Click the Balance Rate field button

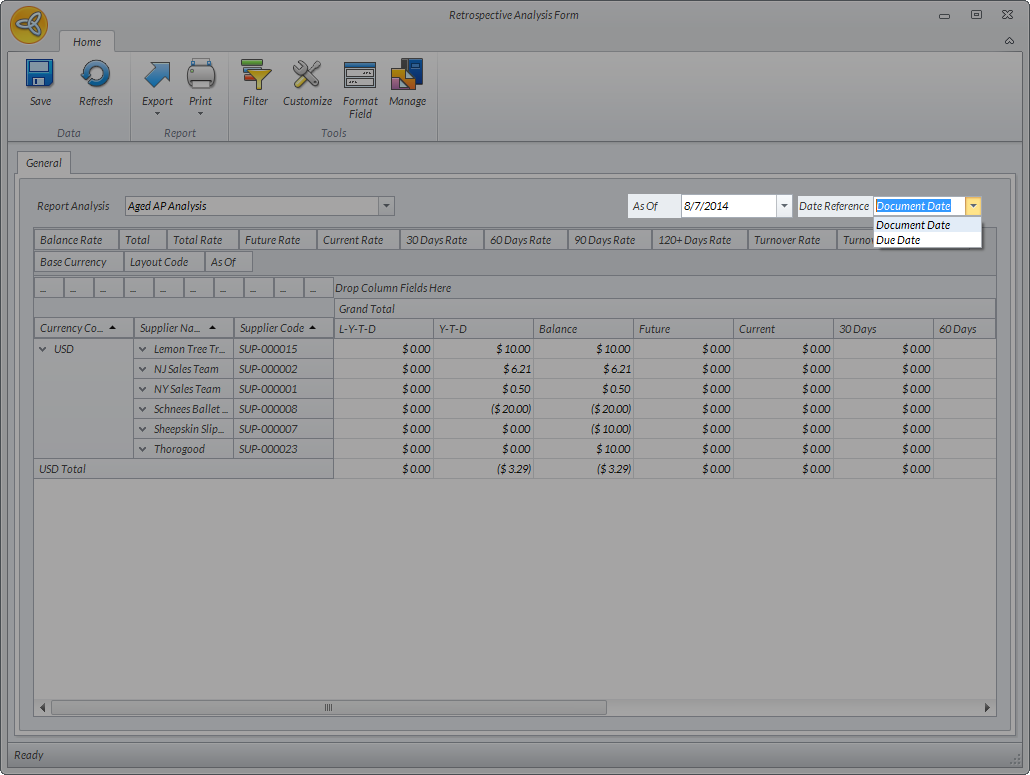click(71, 240)
